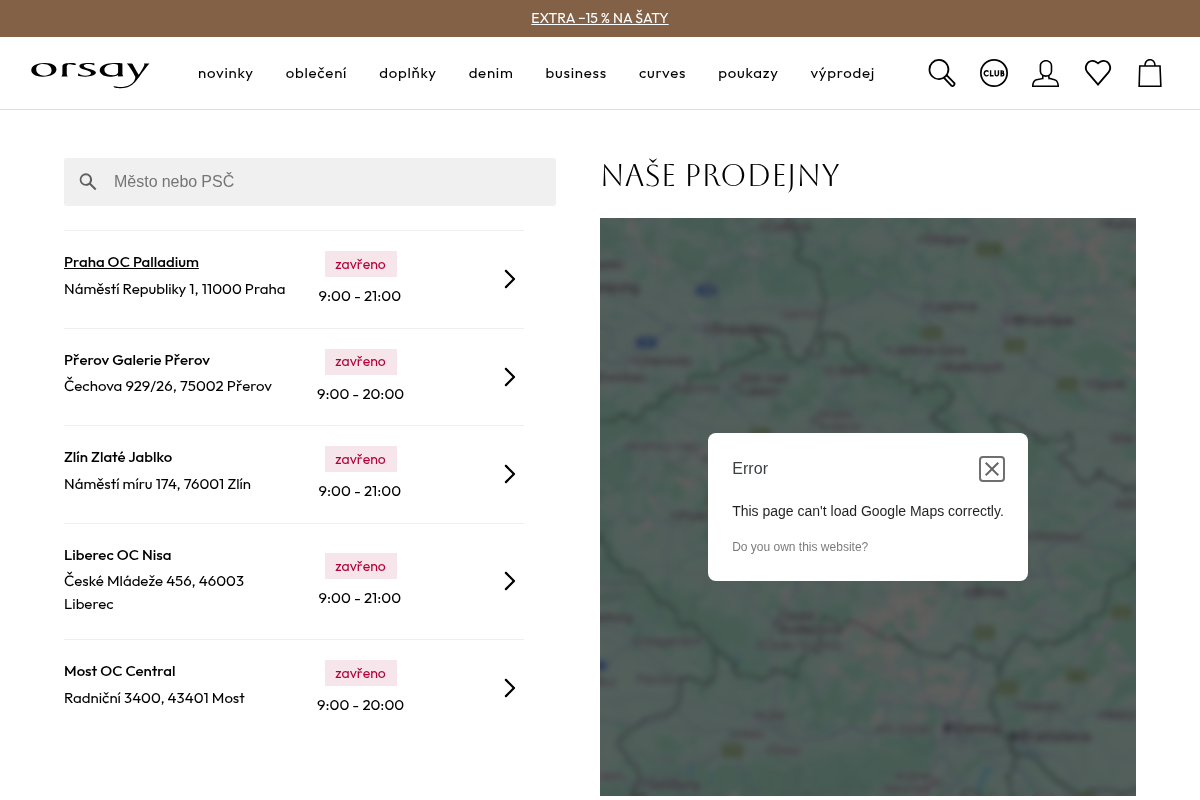1200x800 pixels.
Task: View the wishlist heart icon
Action: pos(1098,73)
